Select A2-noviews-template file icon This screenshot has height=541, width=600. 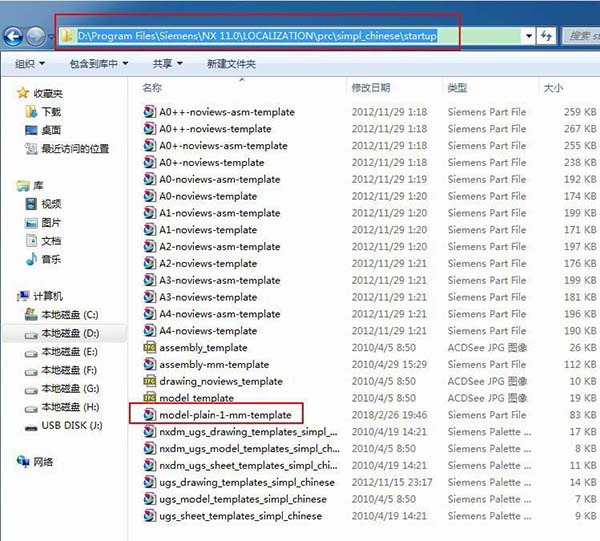pos(150,263)
